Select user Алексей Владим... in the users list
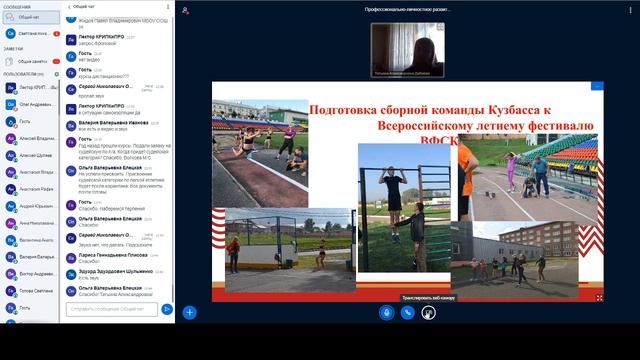Image resolution: width=640 pixels, height=360 pixels. 31,138
